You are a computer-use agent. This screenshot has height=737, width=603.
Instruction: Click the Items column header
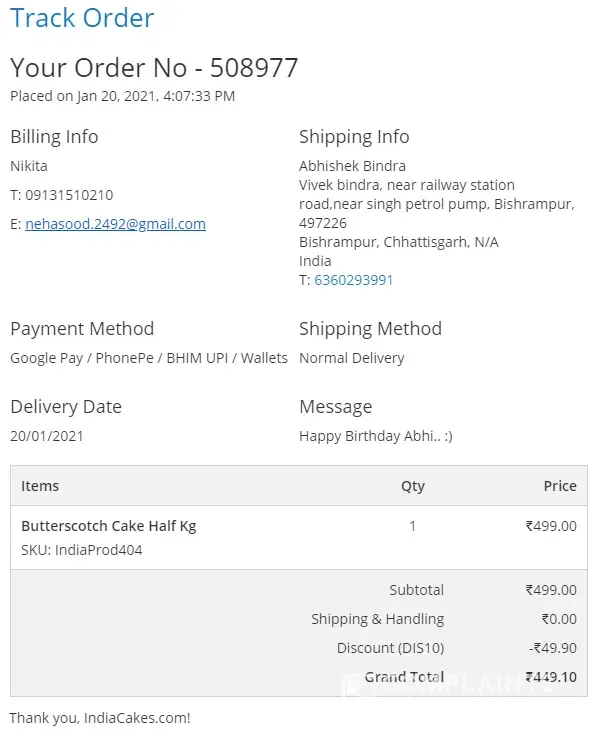(x=40, y=486)
